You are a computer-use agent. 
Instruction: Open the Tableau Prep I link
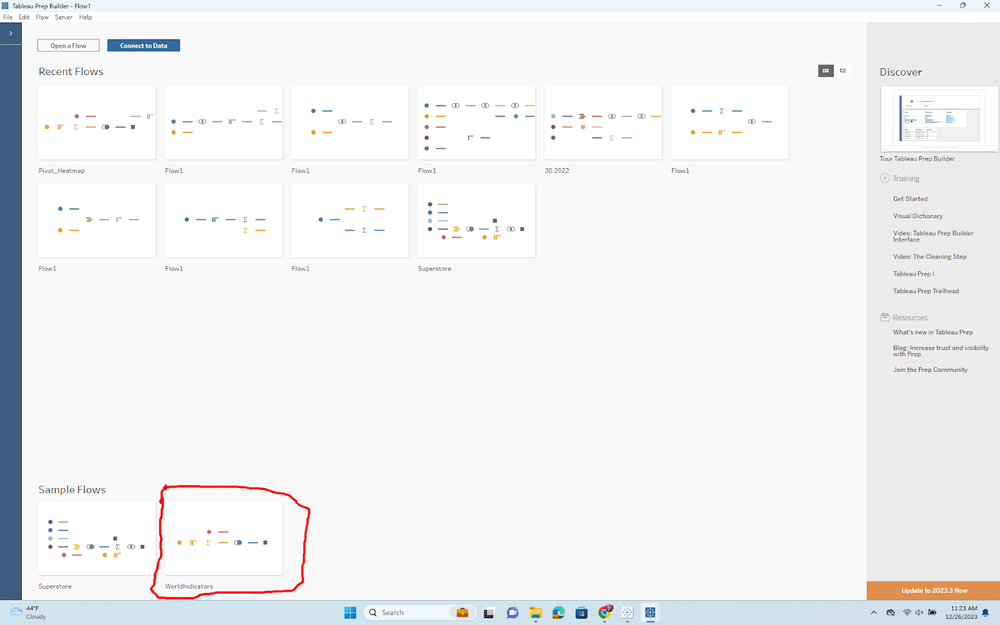pyautogui.click(x=913, y=274)
